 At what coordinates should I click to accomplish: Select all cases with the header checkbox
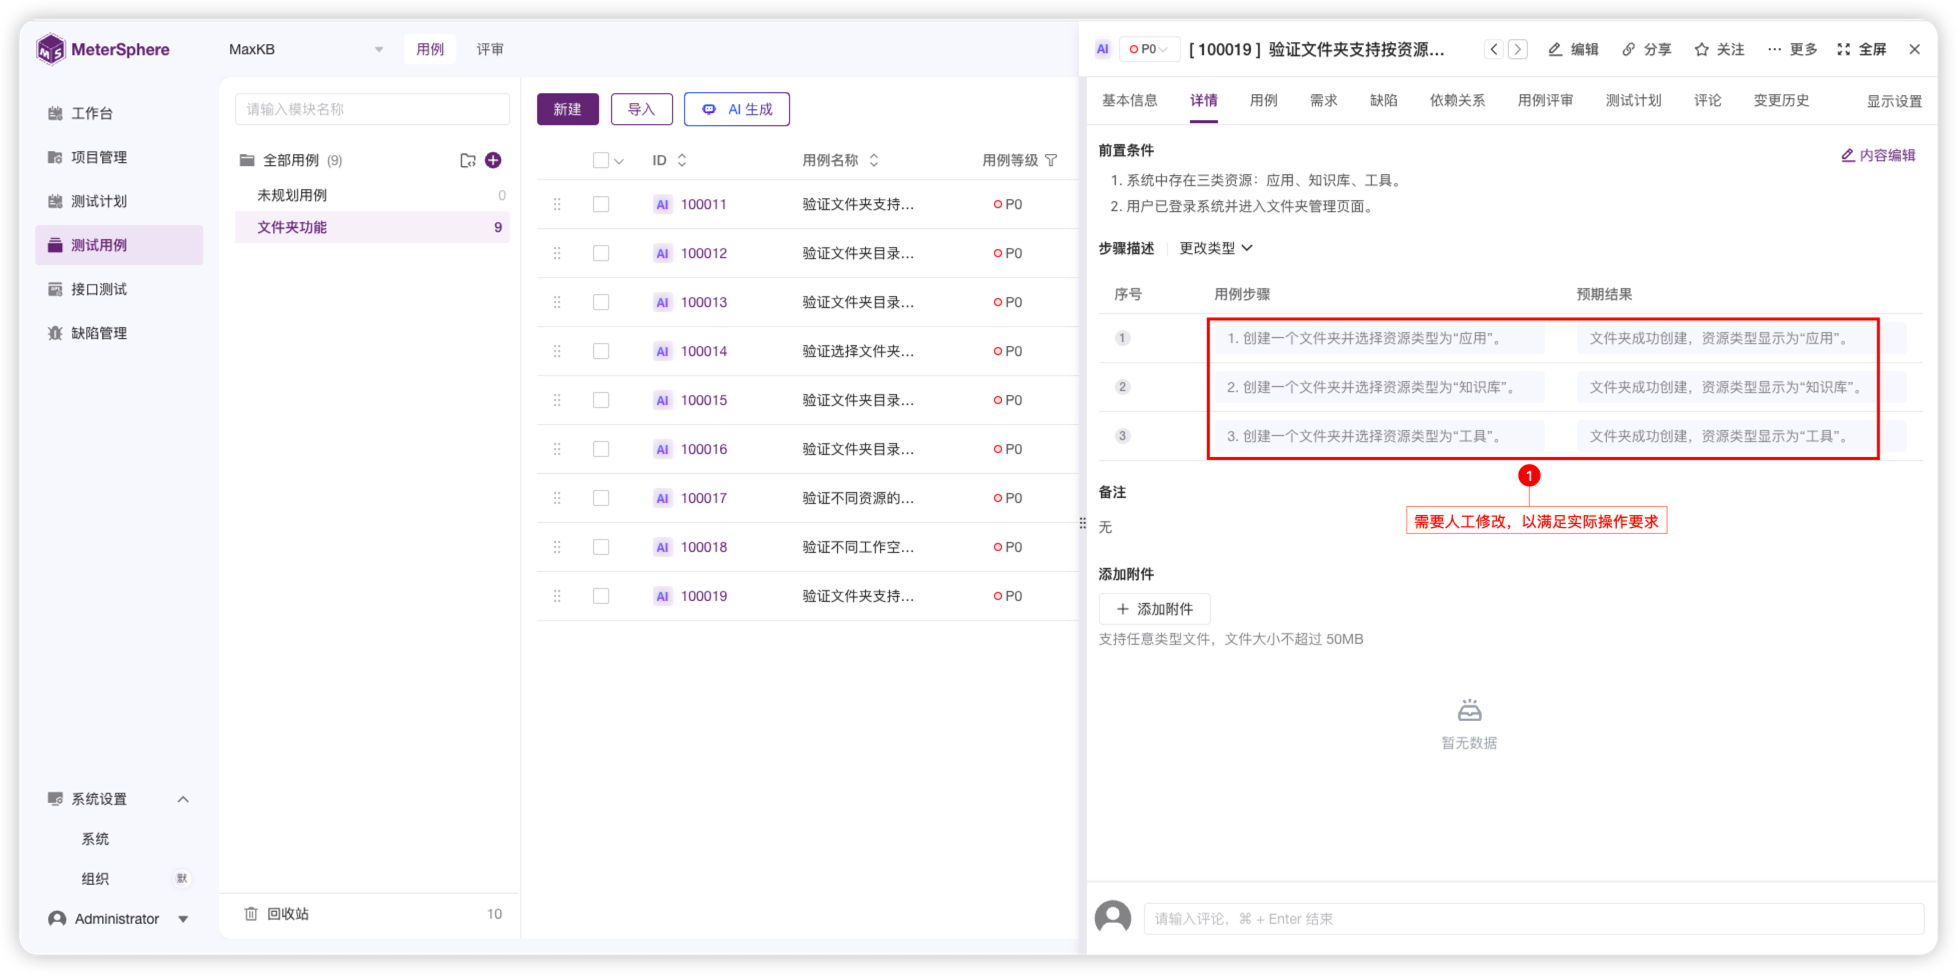coord(600,159)
